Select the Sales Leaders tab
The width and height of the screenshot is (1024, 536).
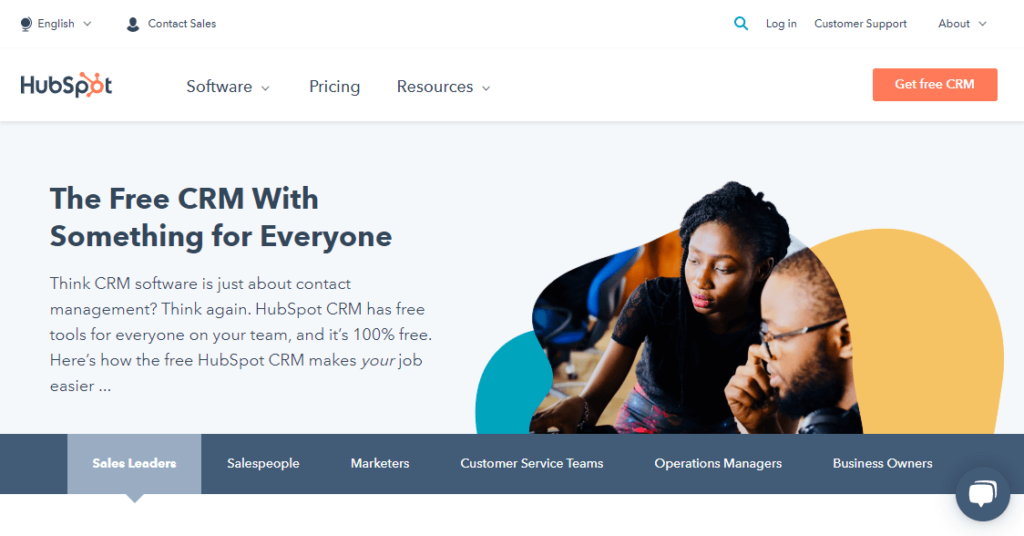pos(134,464)
